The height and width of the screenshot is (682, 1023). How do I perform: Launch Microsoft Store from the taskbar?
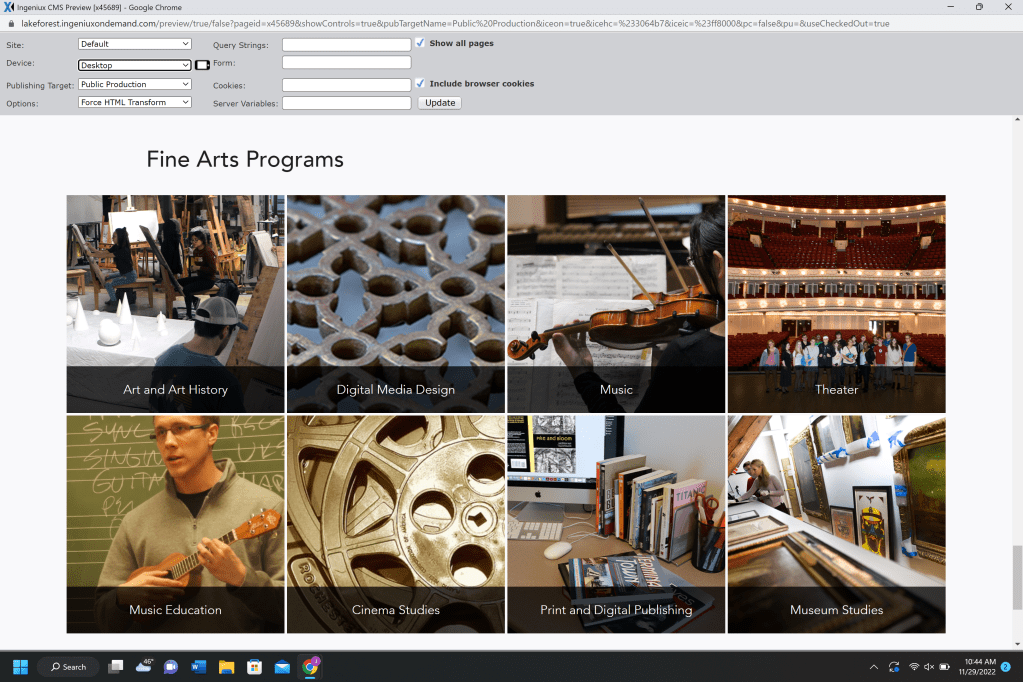pos(254,667)
